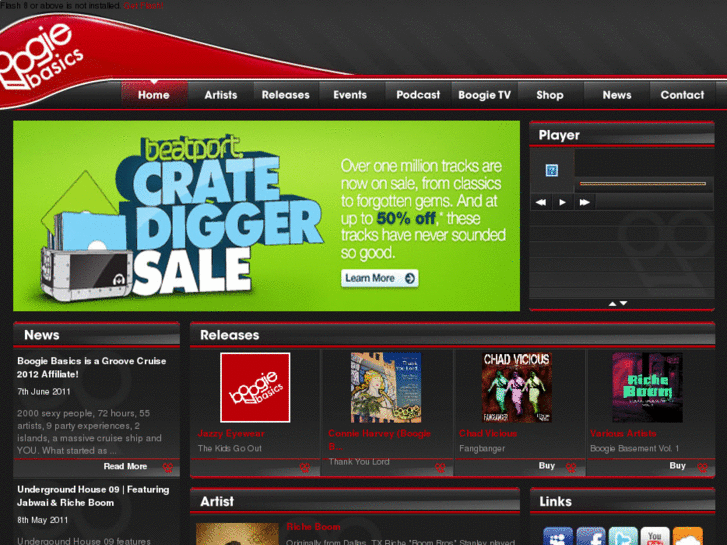Image resolution: width=727 pixels, height=545 pixels.
Task: Select Events in the navigation bar
Action: coord(350,95)
